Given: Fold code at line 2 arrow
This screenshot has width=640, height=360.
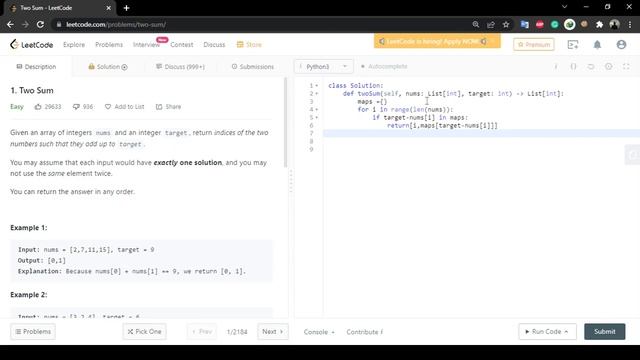Looking at the screenshot, I should tap(317, 93).
